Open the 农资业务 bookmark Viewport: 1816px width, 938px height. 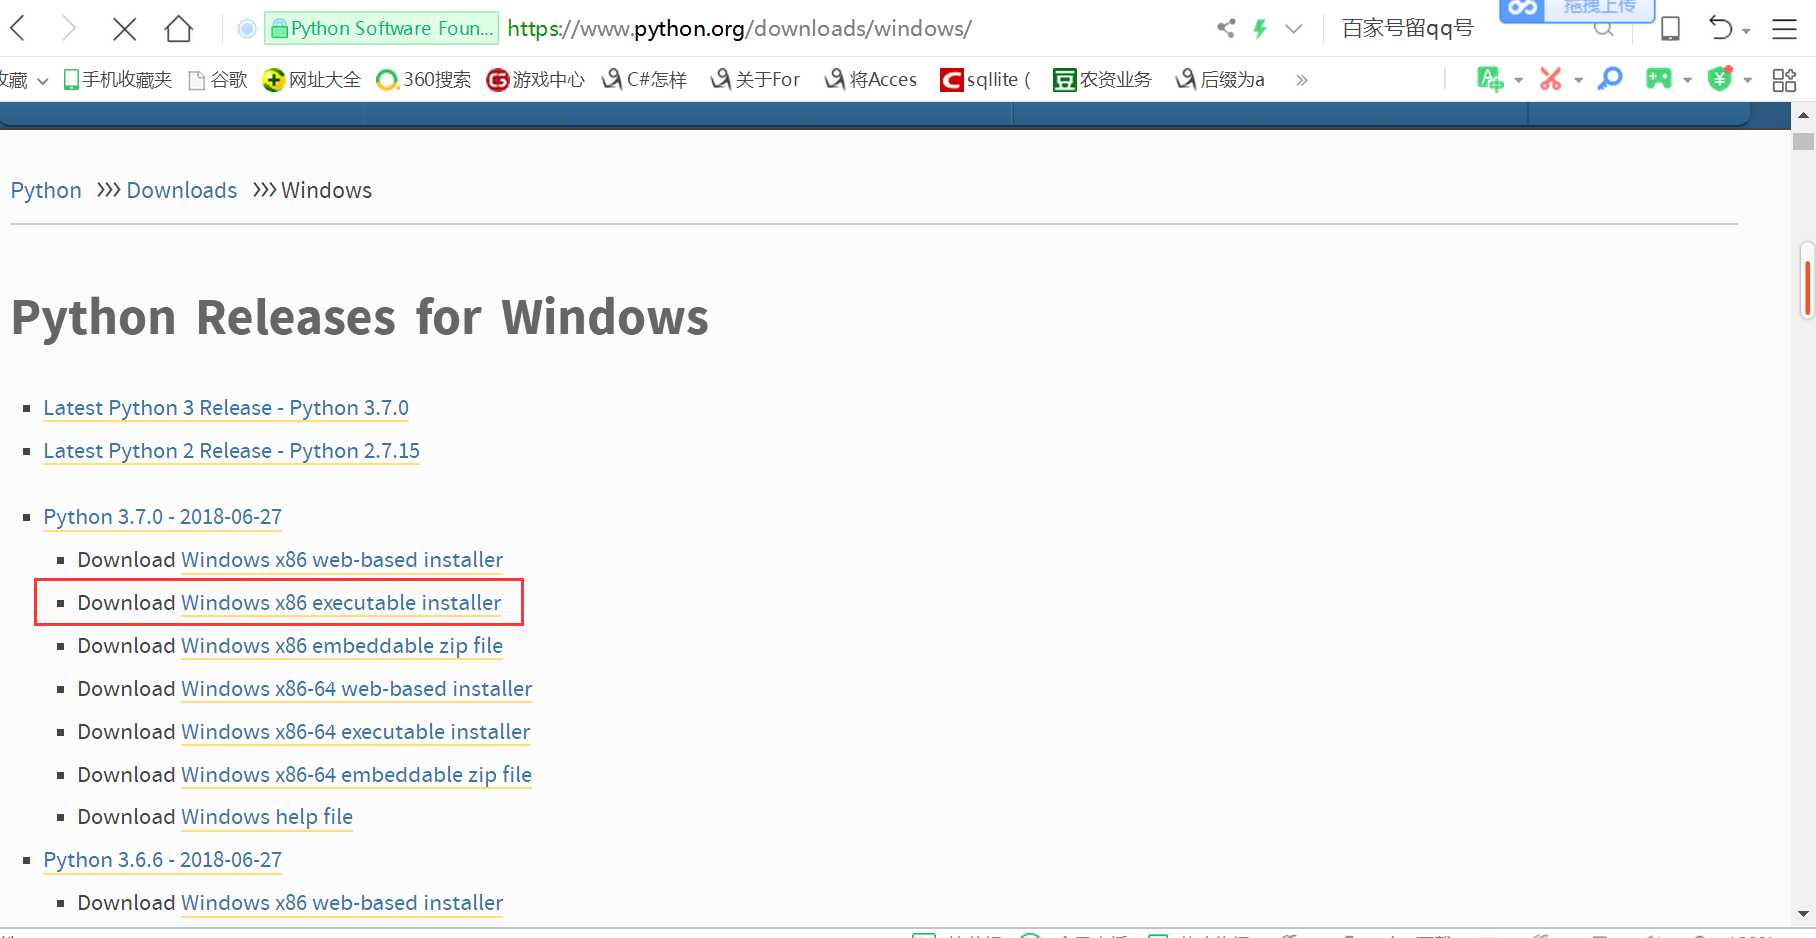1102,79
